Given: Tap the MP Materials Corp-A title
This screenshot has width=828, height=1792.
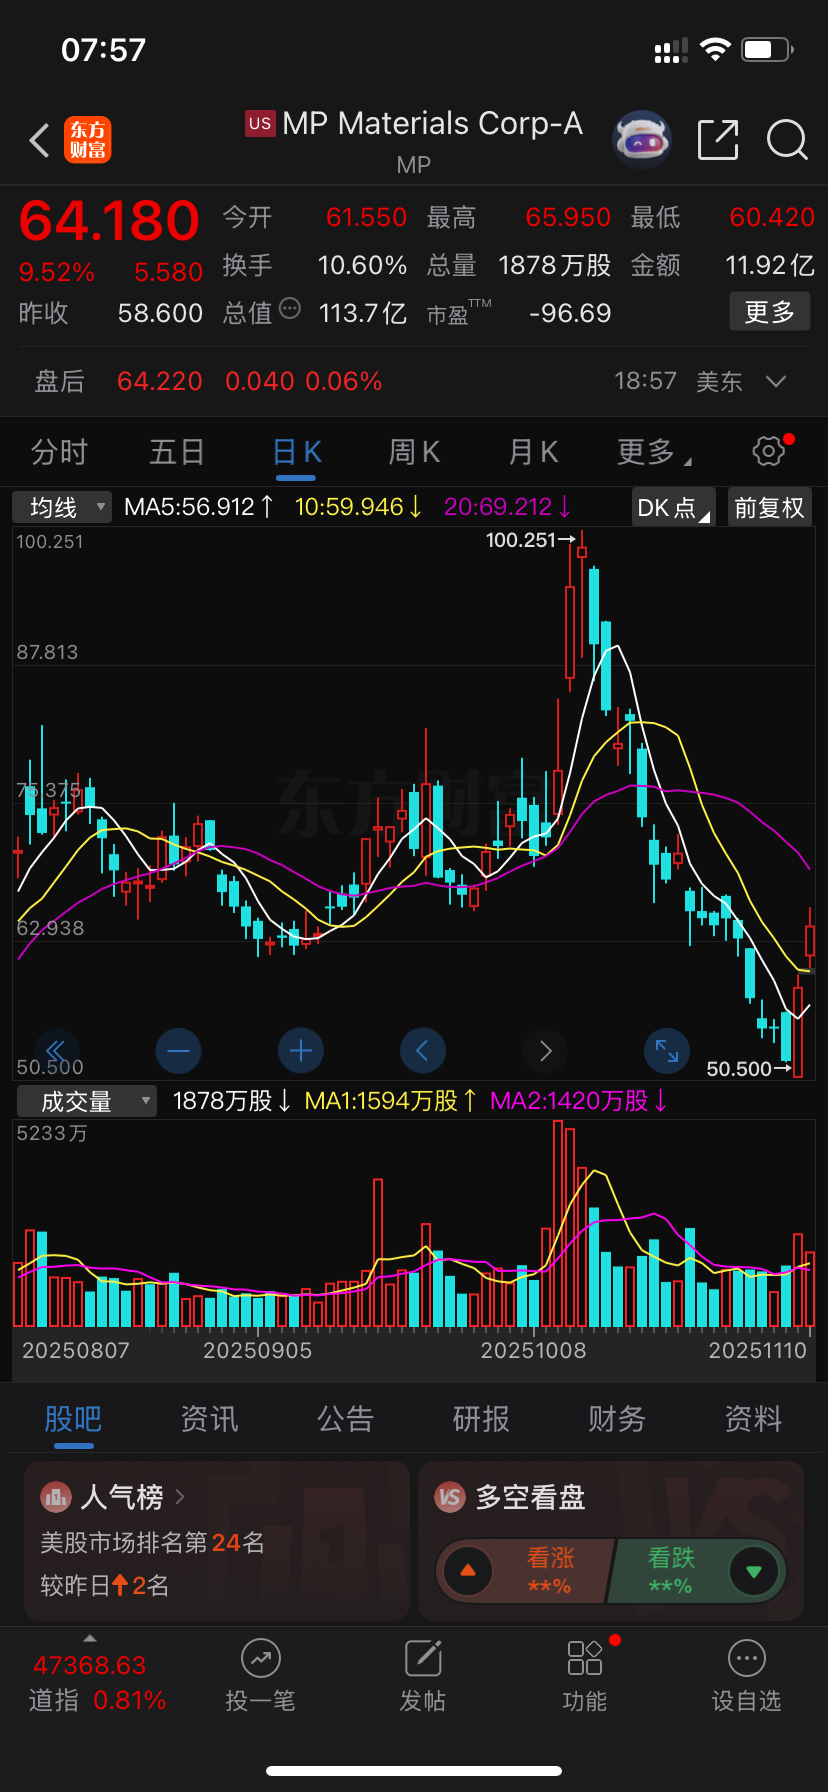Looking at the screenshot, I should click(432, 123).
